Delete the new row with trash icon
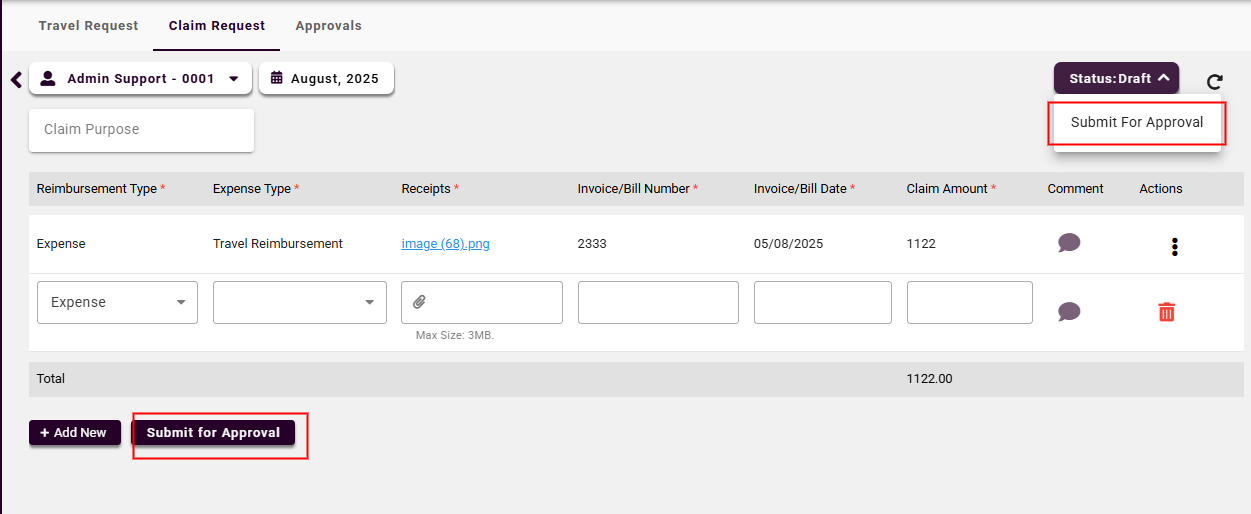This screenshot has width=1251, height=514. click(1166, 312)
